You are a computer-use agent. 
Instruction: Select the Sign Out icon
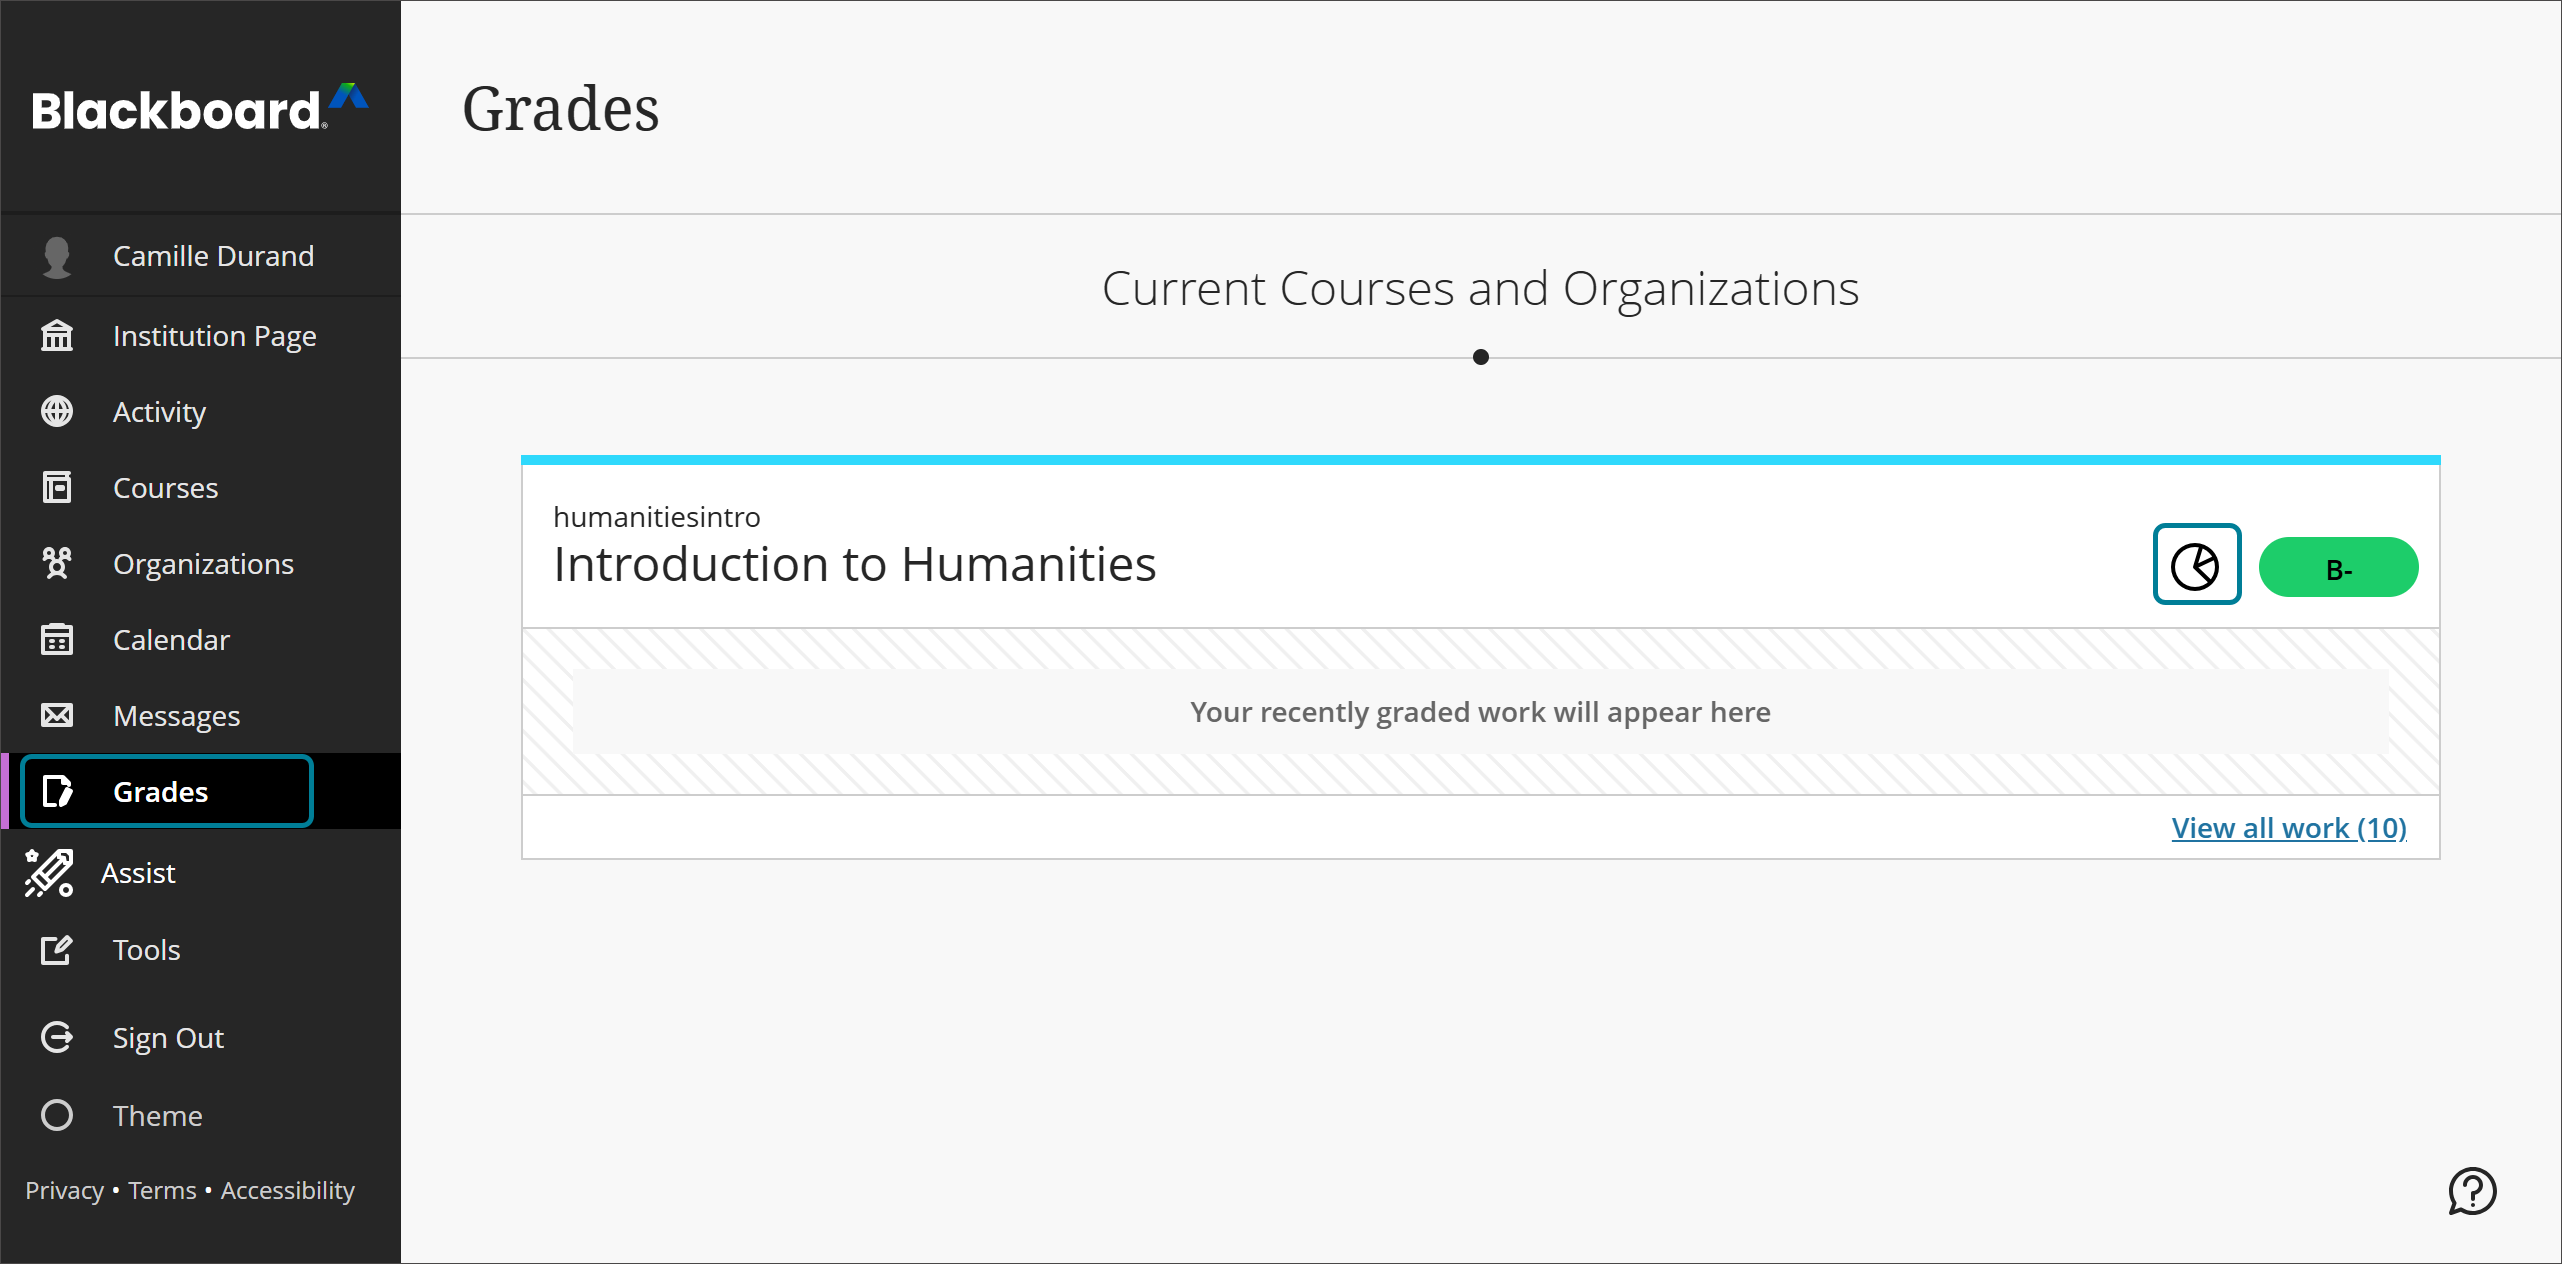pyautogui.click(x=57, y=1037)
